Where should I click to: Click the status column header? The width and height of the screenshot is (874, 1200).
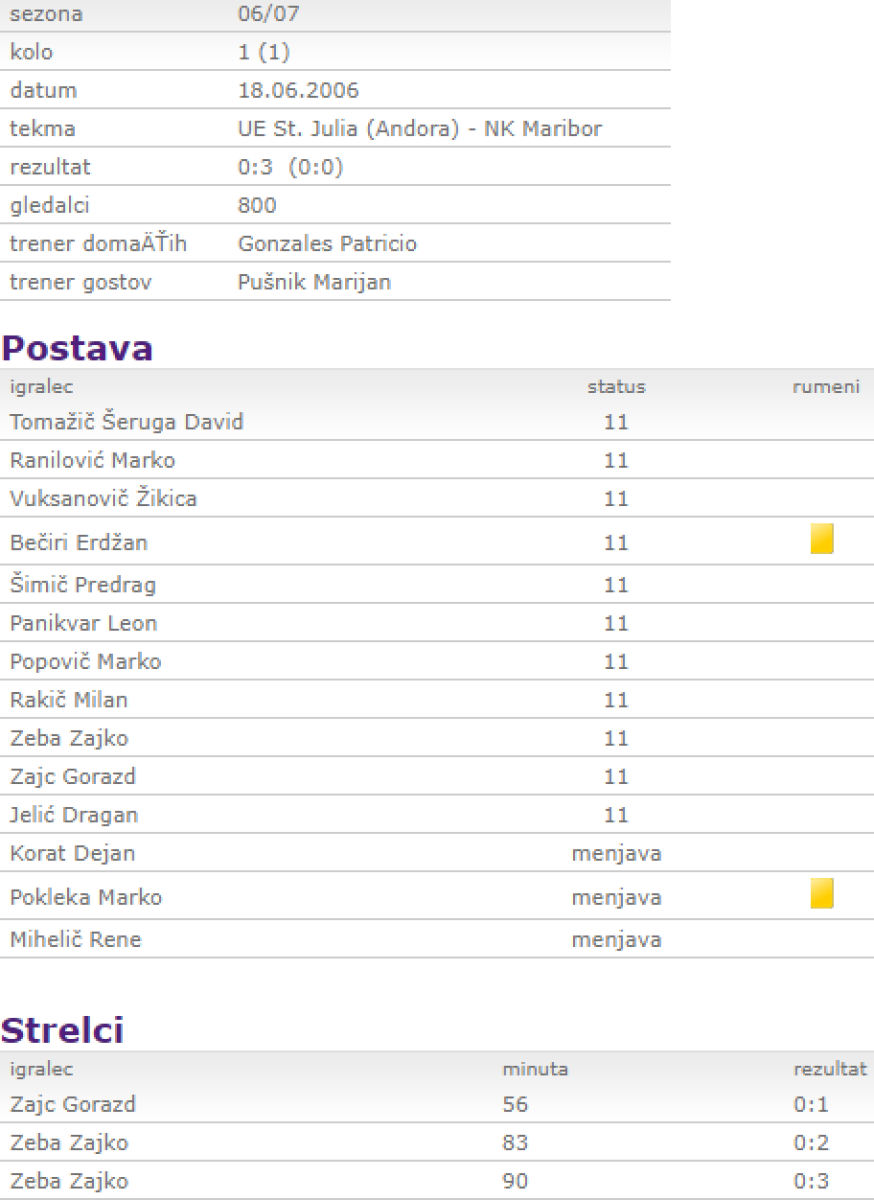tap(616, 387)
